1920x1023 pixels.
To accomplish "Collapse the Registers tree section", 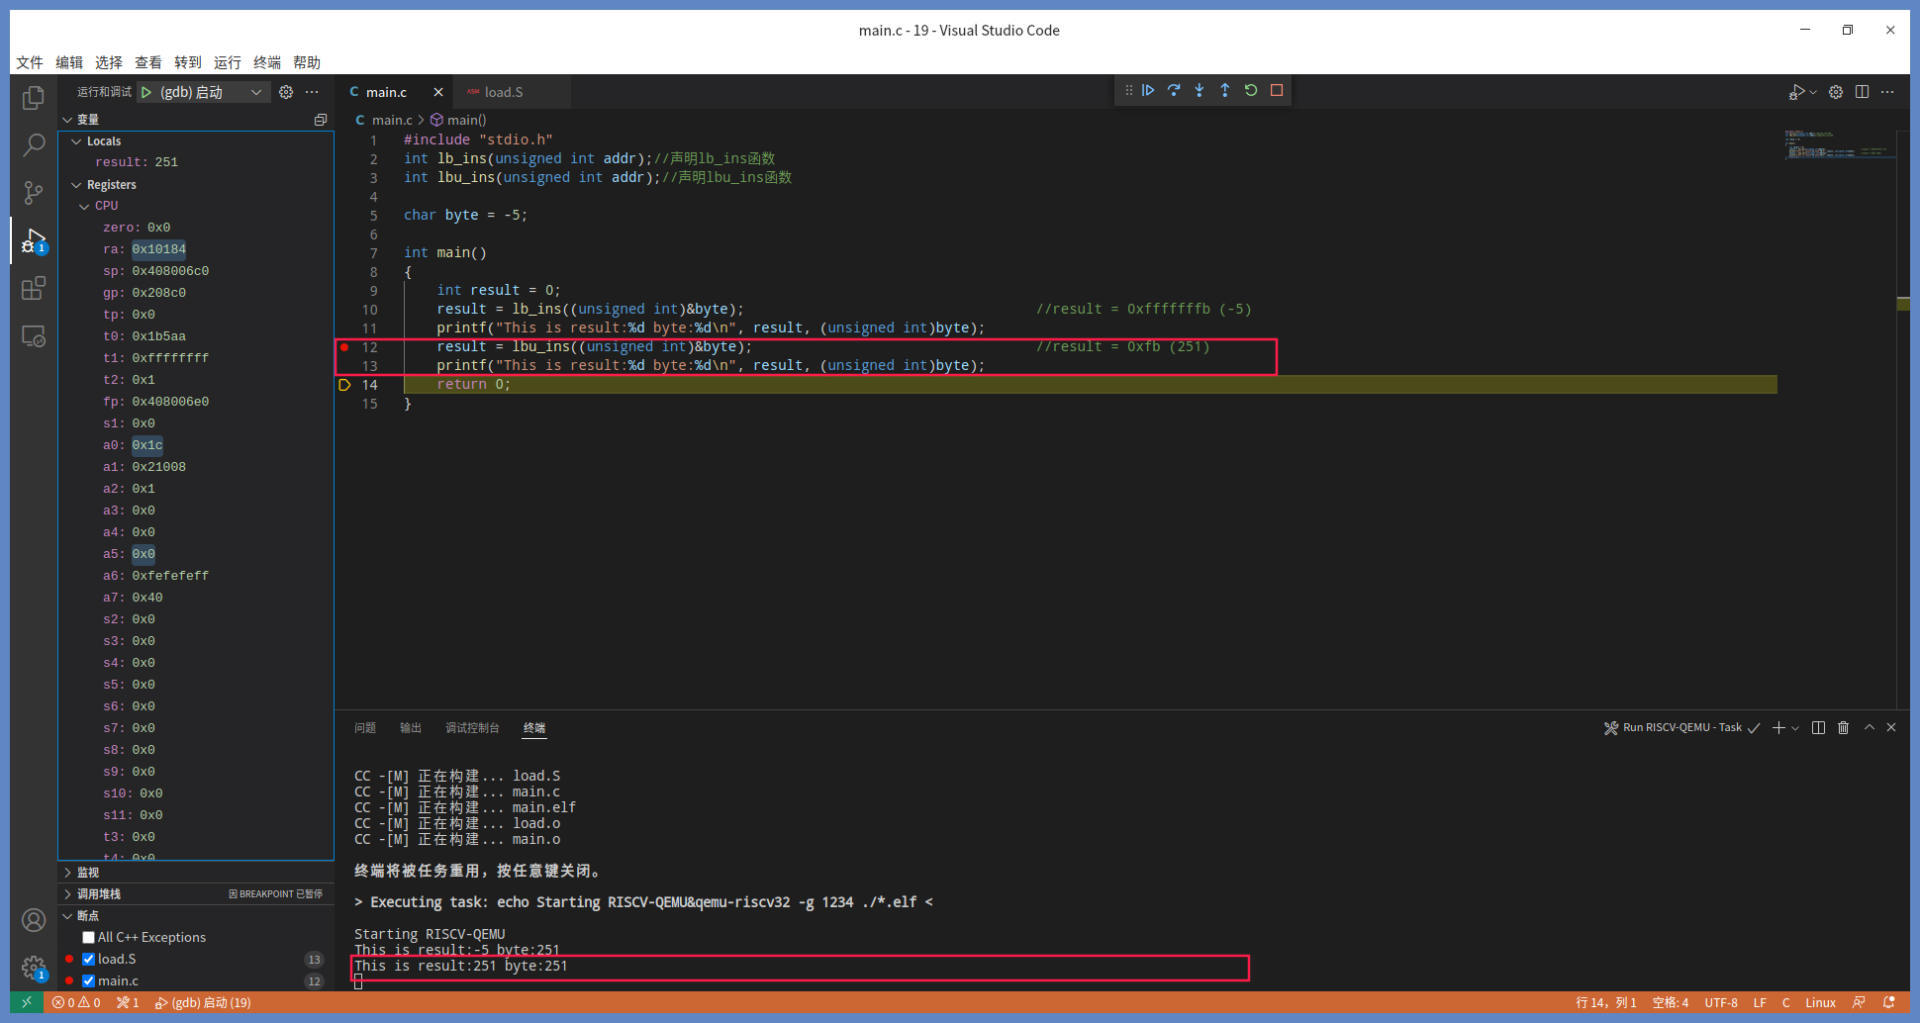I will (77, 185).
